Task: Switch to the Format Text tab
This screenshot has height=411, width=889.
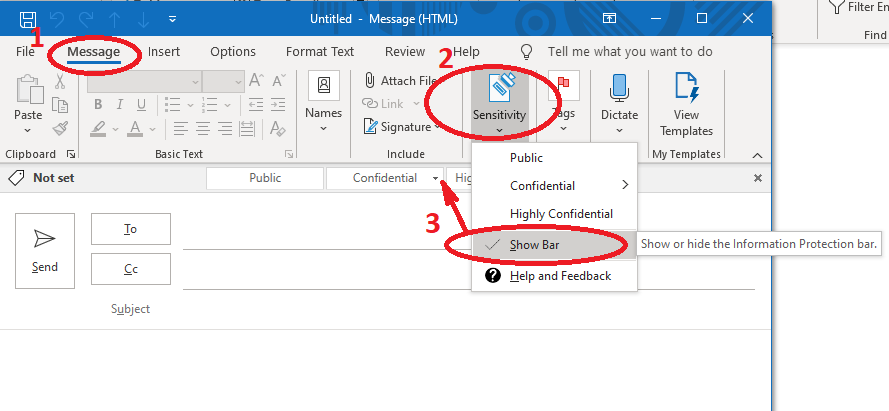Action: click(x=320, y=52)
